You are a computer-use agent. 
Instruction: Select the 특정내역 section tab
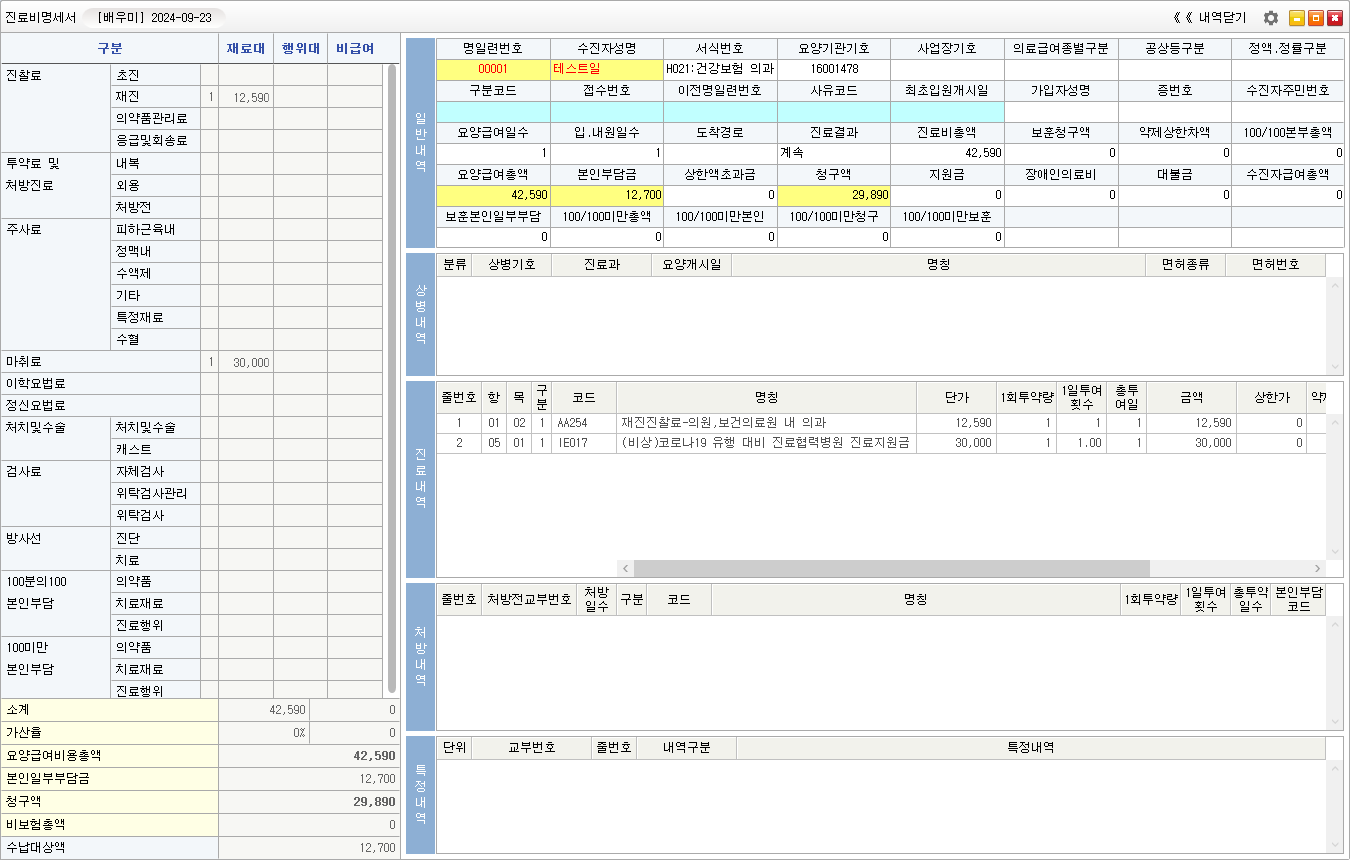tap(421, 795)
